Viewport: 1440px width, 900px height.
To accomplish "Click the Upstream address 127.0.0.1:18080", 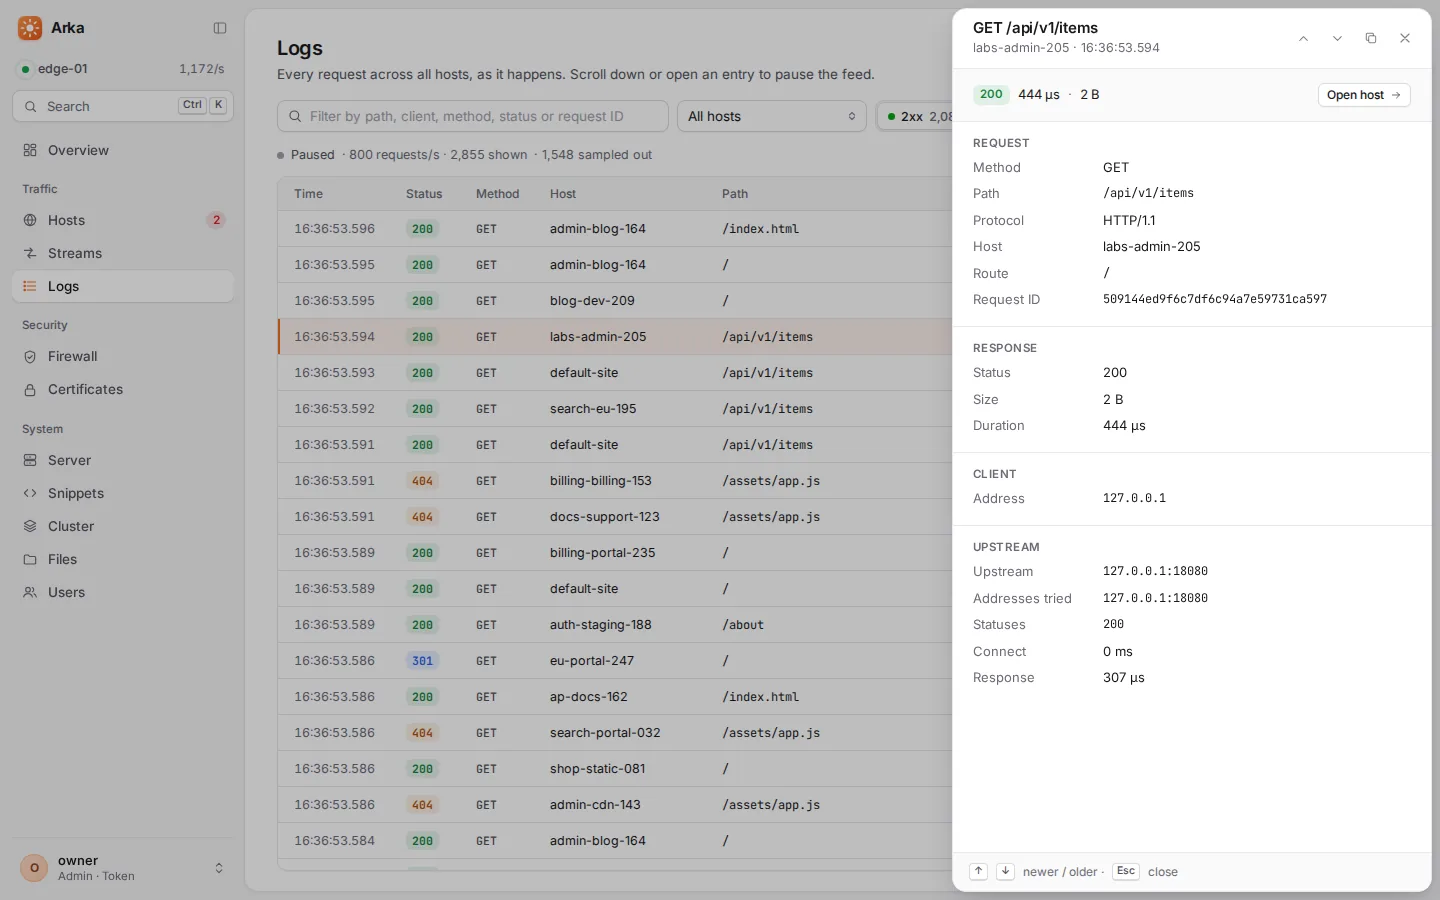I will pyautogui.click(x=1155, y=572).
